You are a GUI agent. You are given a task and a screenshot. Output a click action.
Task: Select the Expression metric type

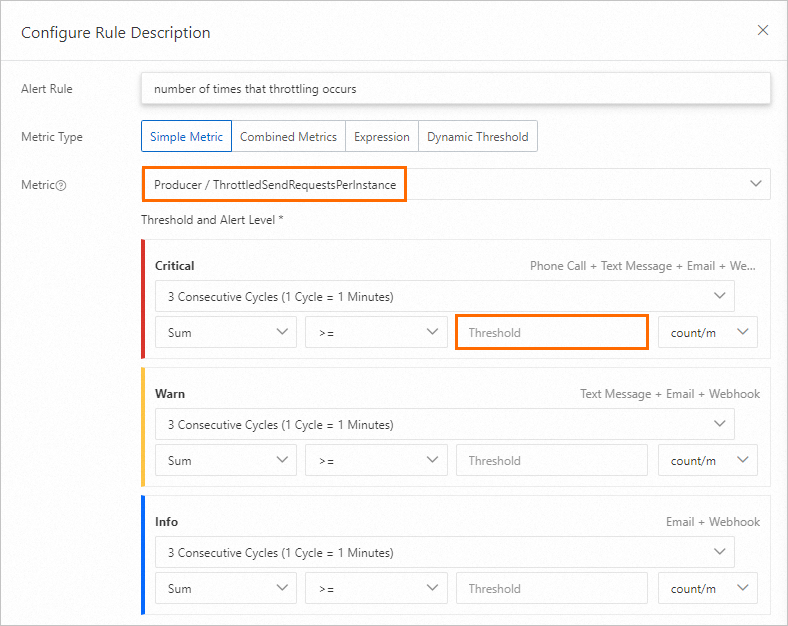pyautogui.click(x=382, y=137)
